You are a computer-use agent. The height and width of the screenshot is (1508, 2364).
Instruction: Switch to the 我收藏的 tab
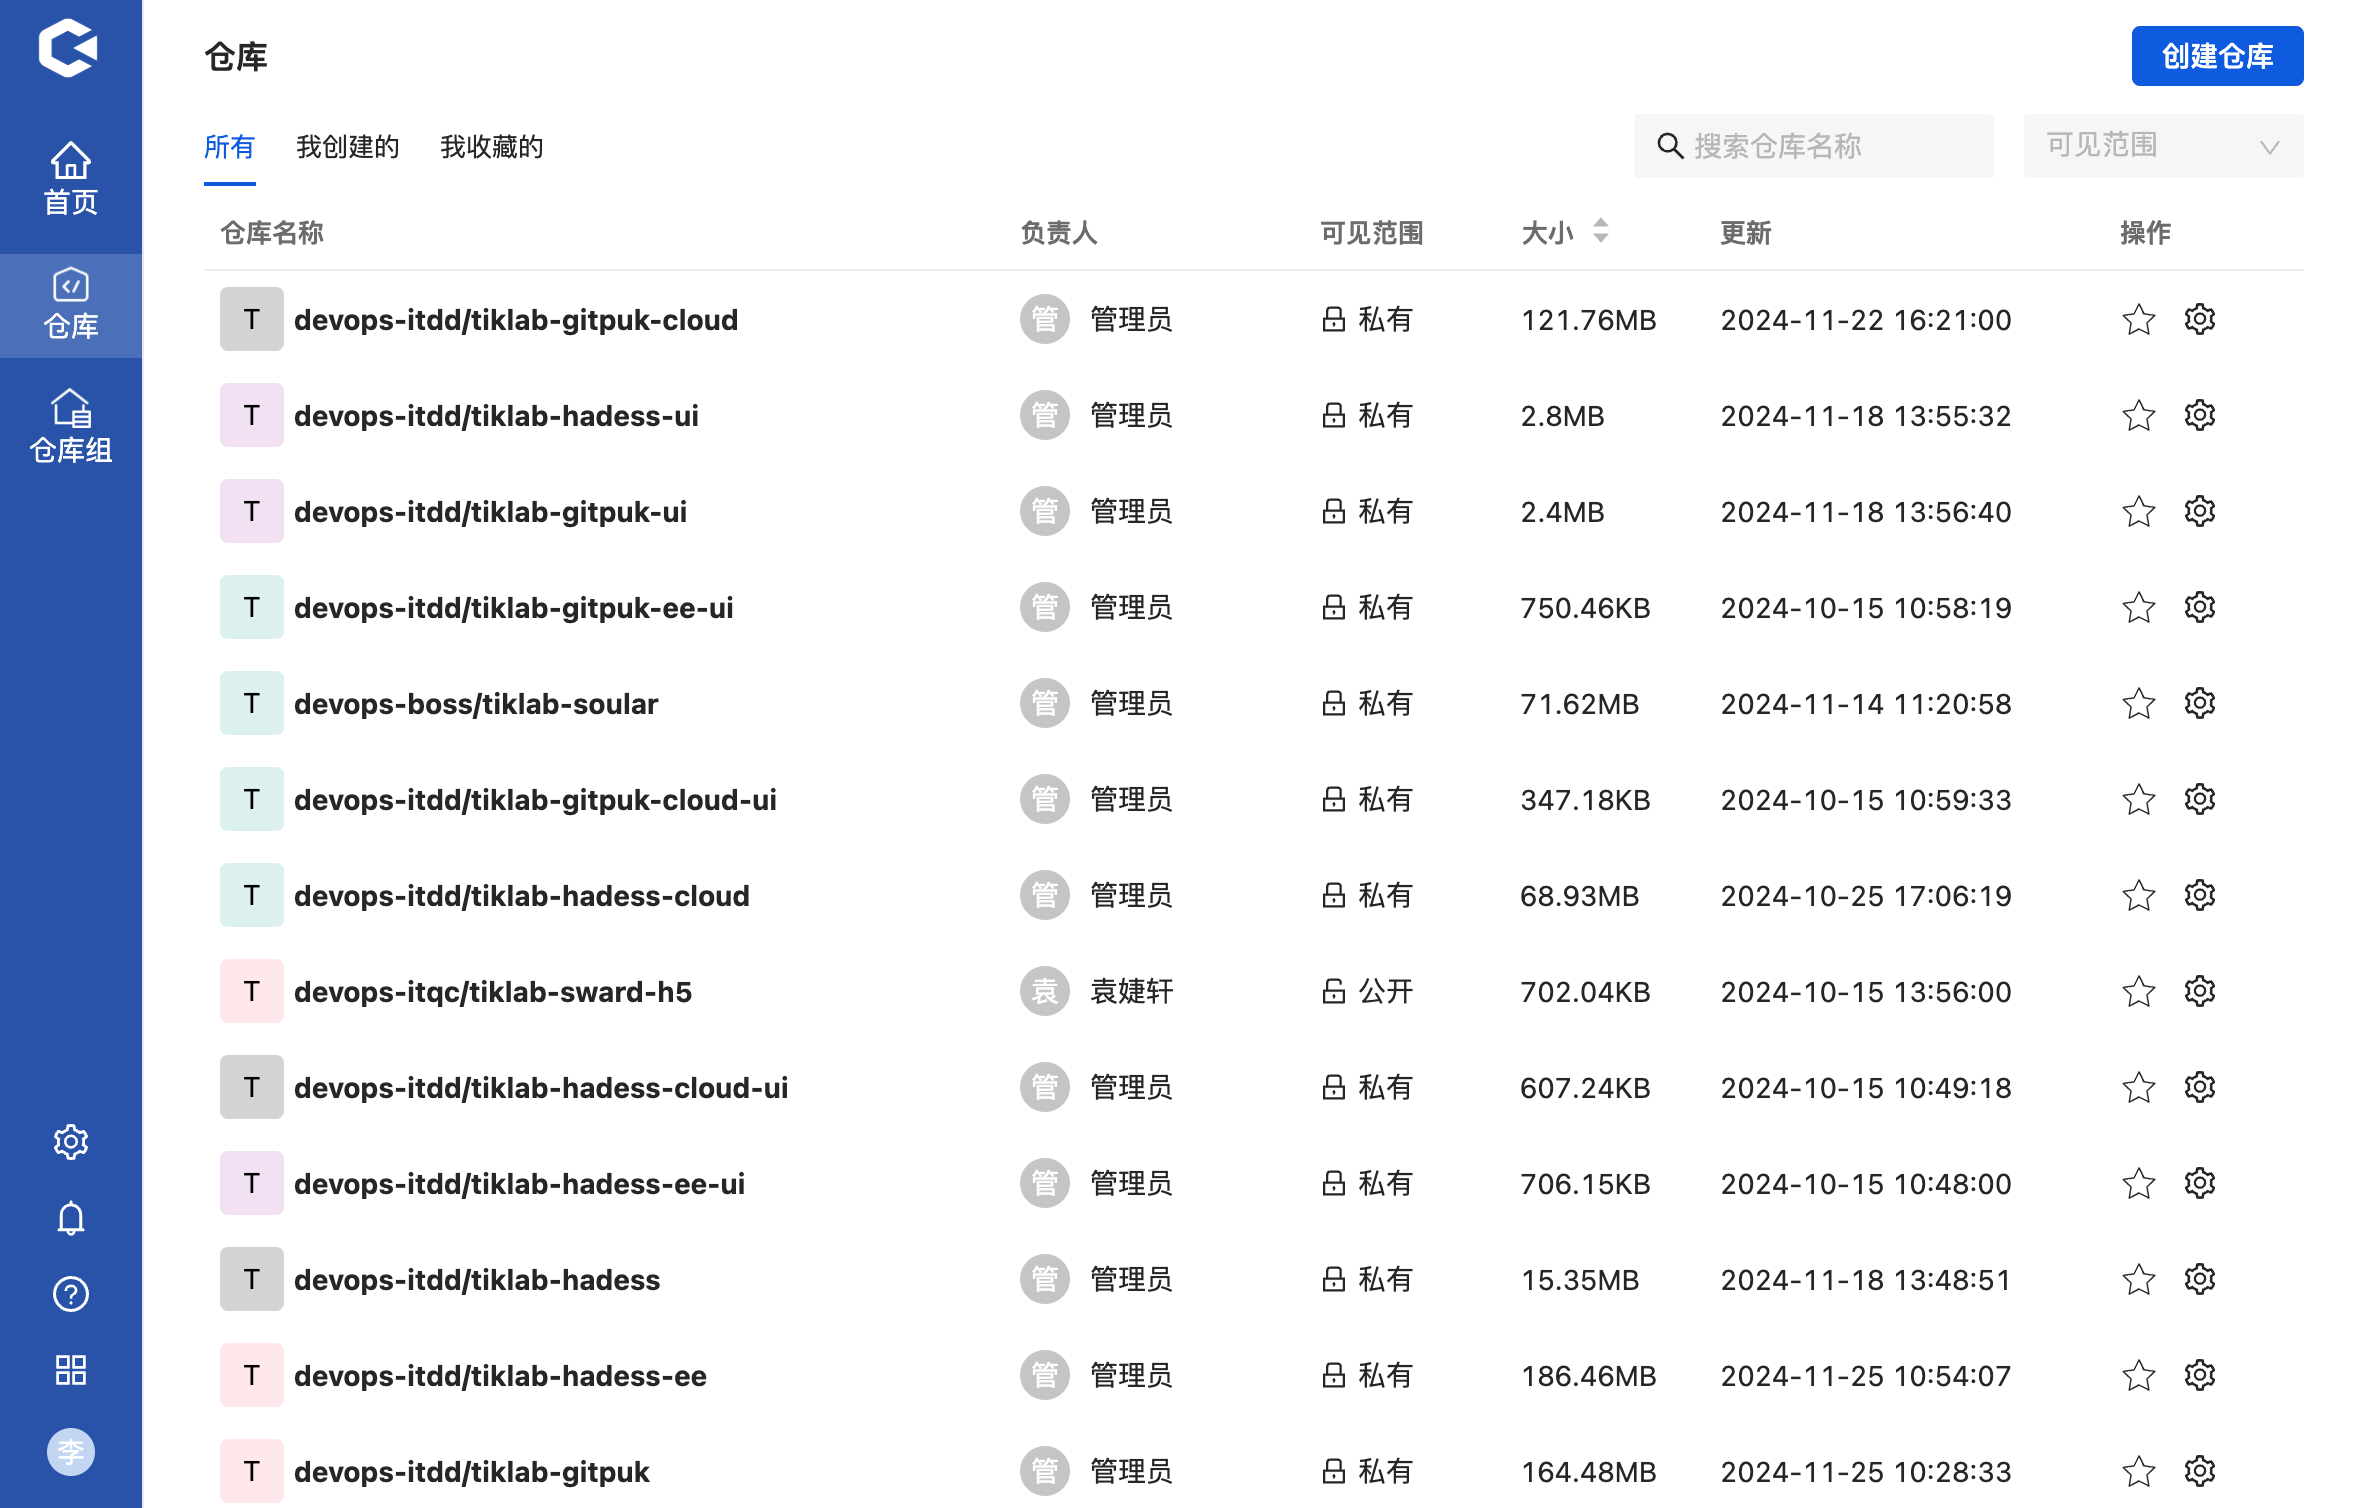492,147
